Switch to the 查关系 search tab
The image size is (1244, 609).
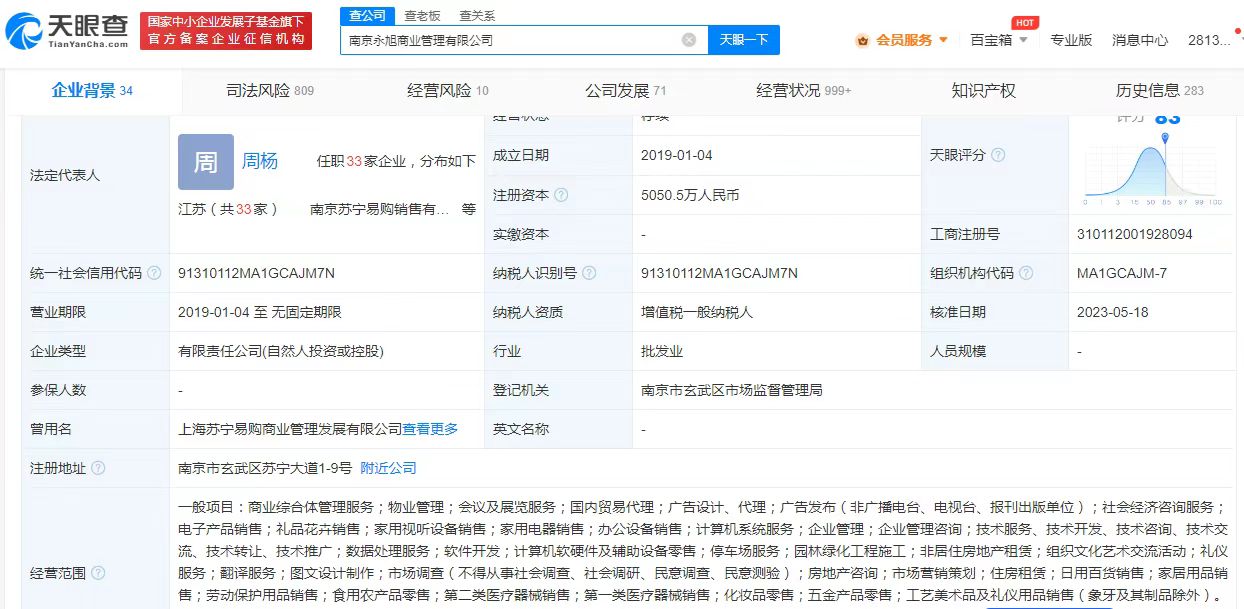pyautogui.click(x=477, y=16)
